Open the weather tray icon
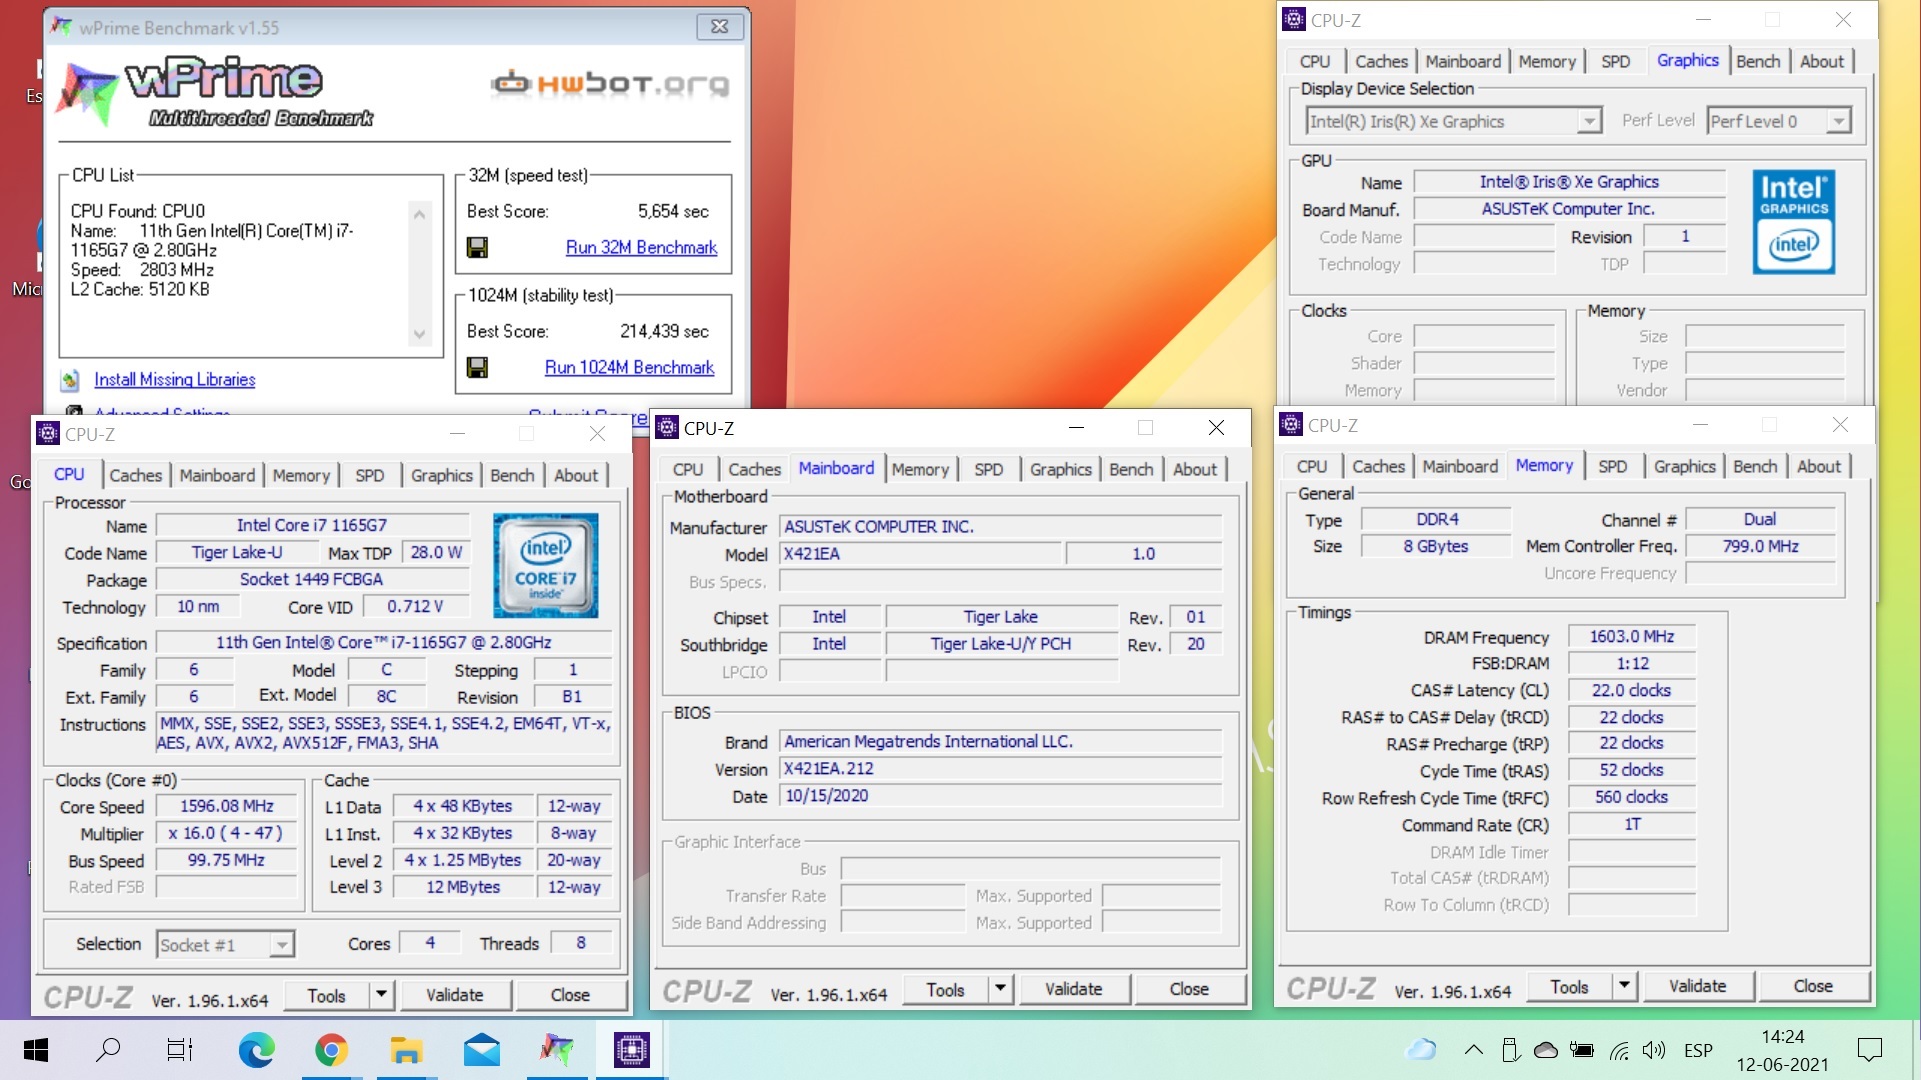 (1421, 1050)
